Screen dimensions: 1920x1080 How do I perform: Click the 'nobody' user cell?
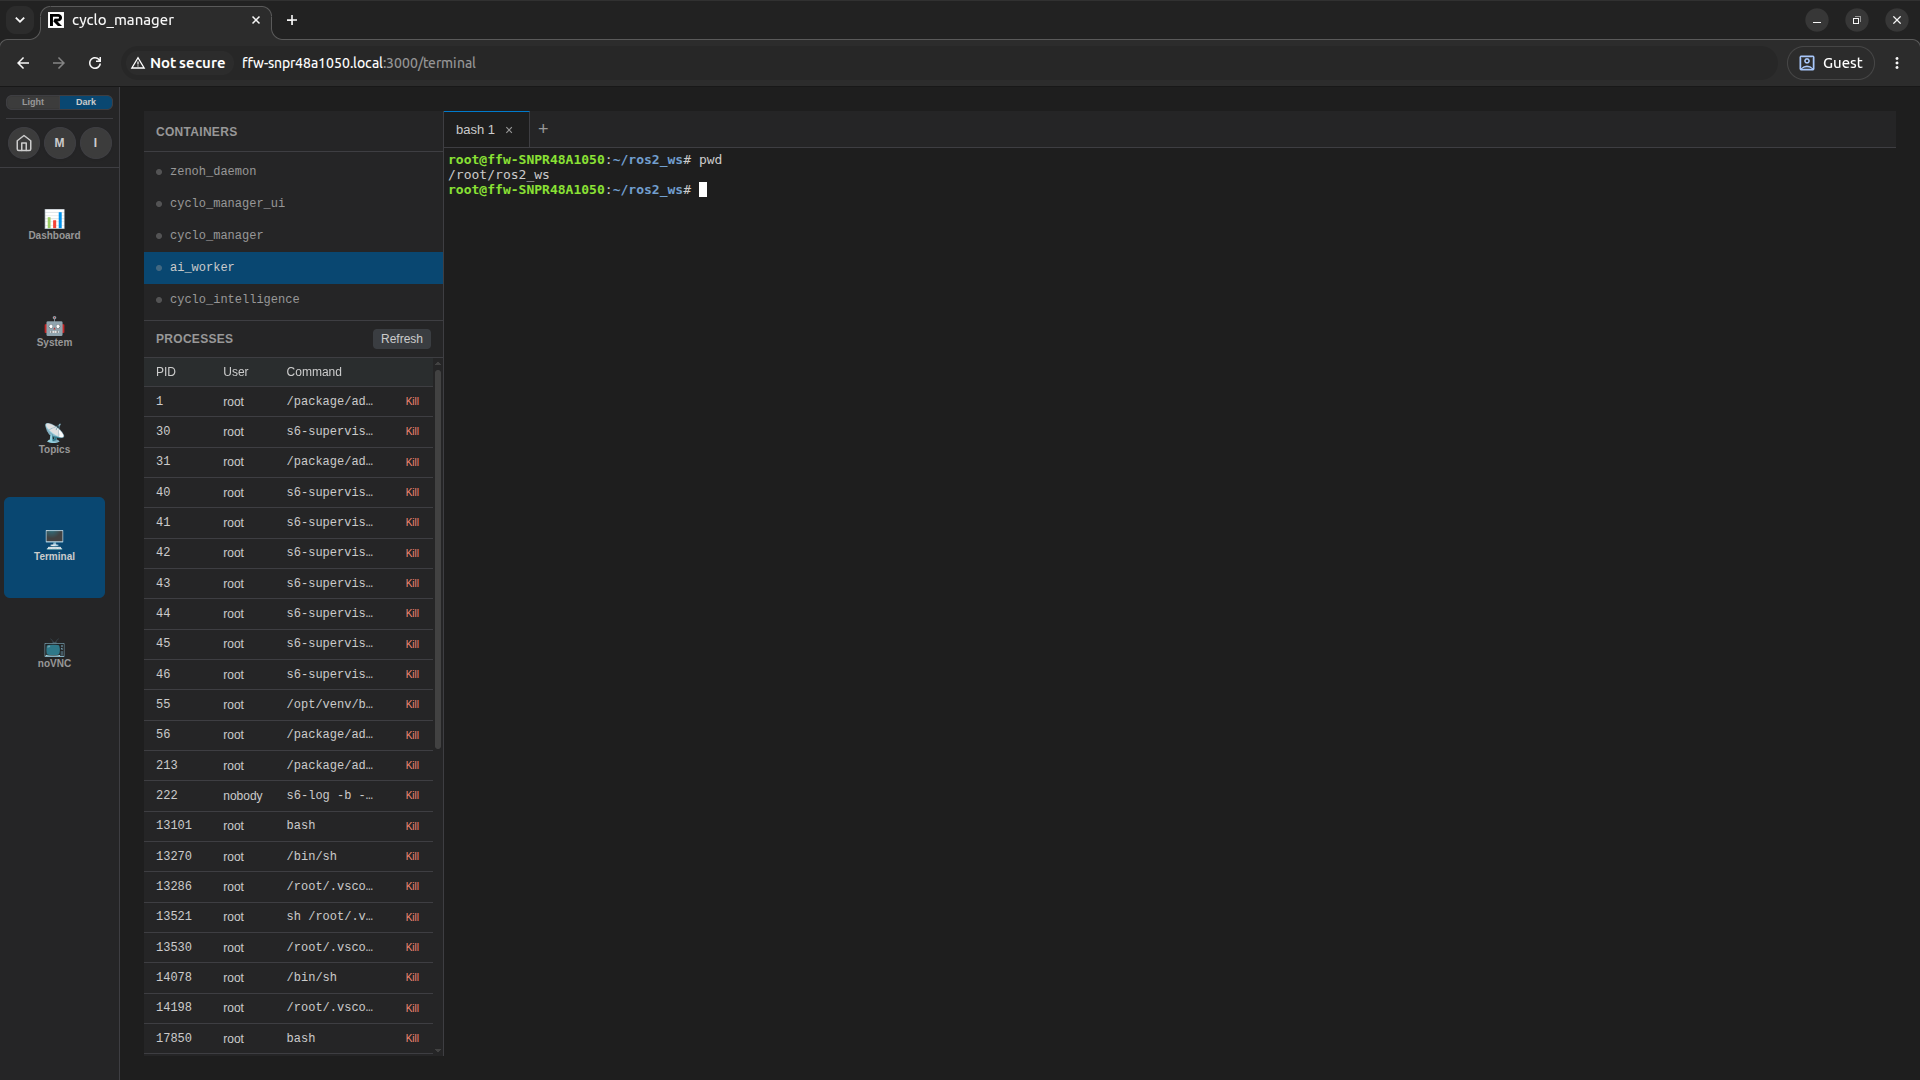(243, 796)
